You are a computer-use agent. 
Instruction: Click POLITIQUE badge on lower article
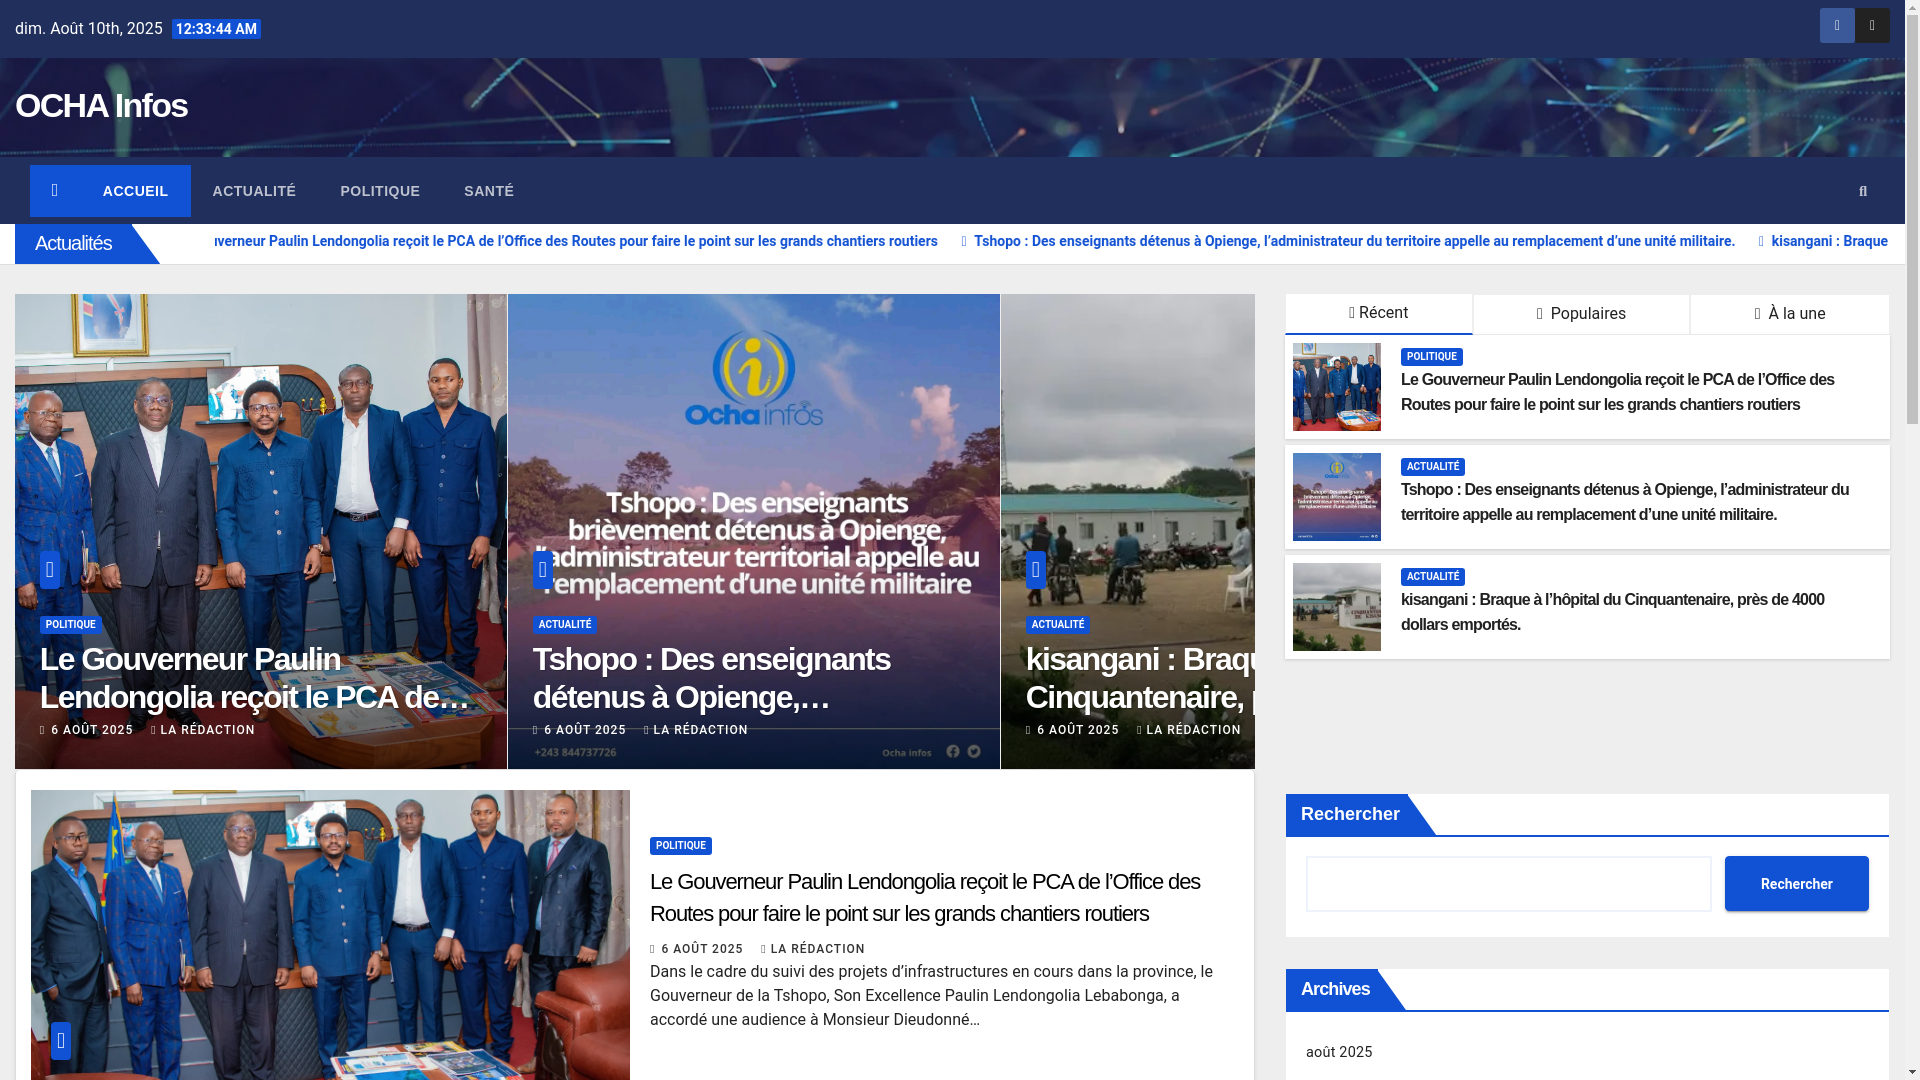point(681,846)
